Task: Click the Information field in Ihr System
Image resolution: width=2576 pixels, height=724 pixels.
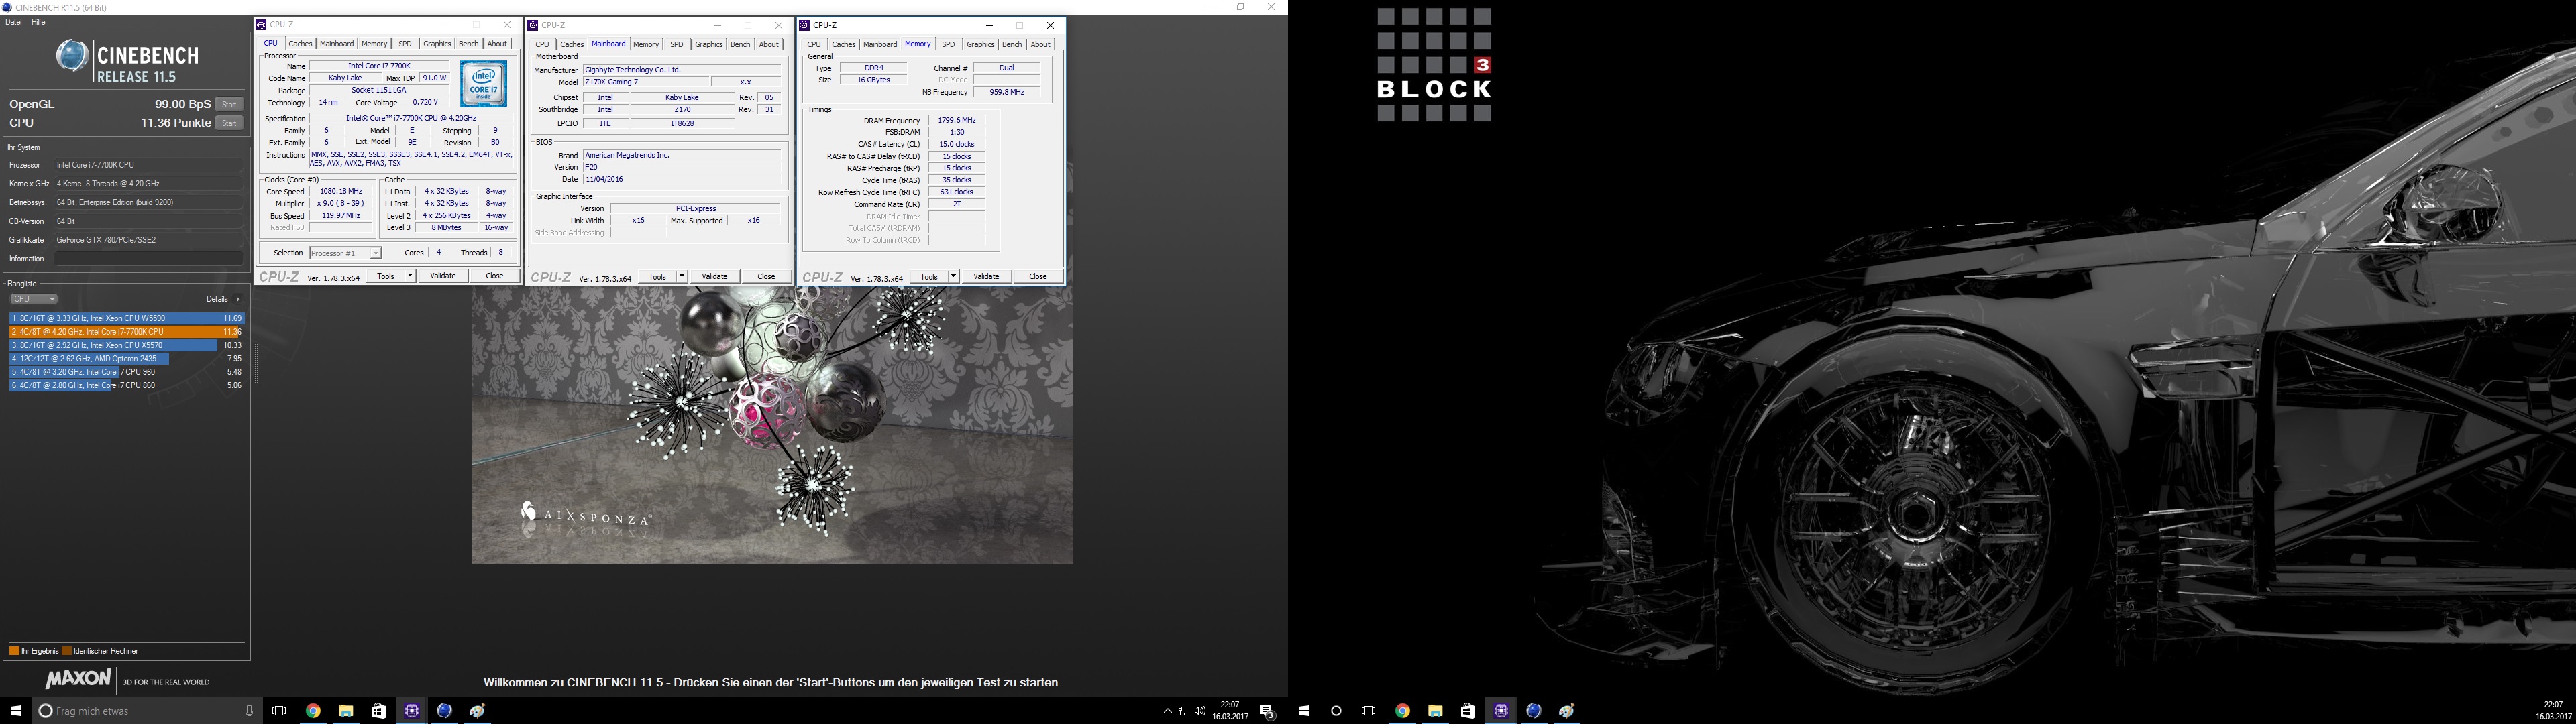Action: (x=148, y=259)
